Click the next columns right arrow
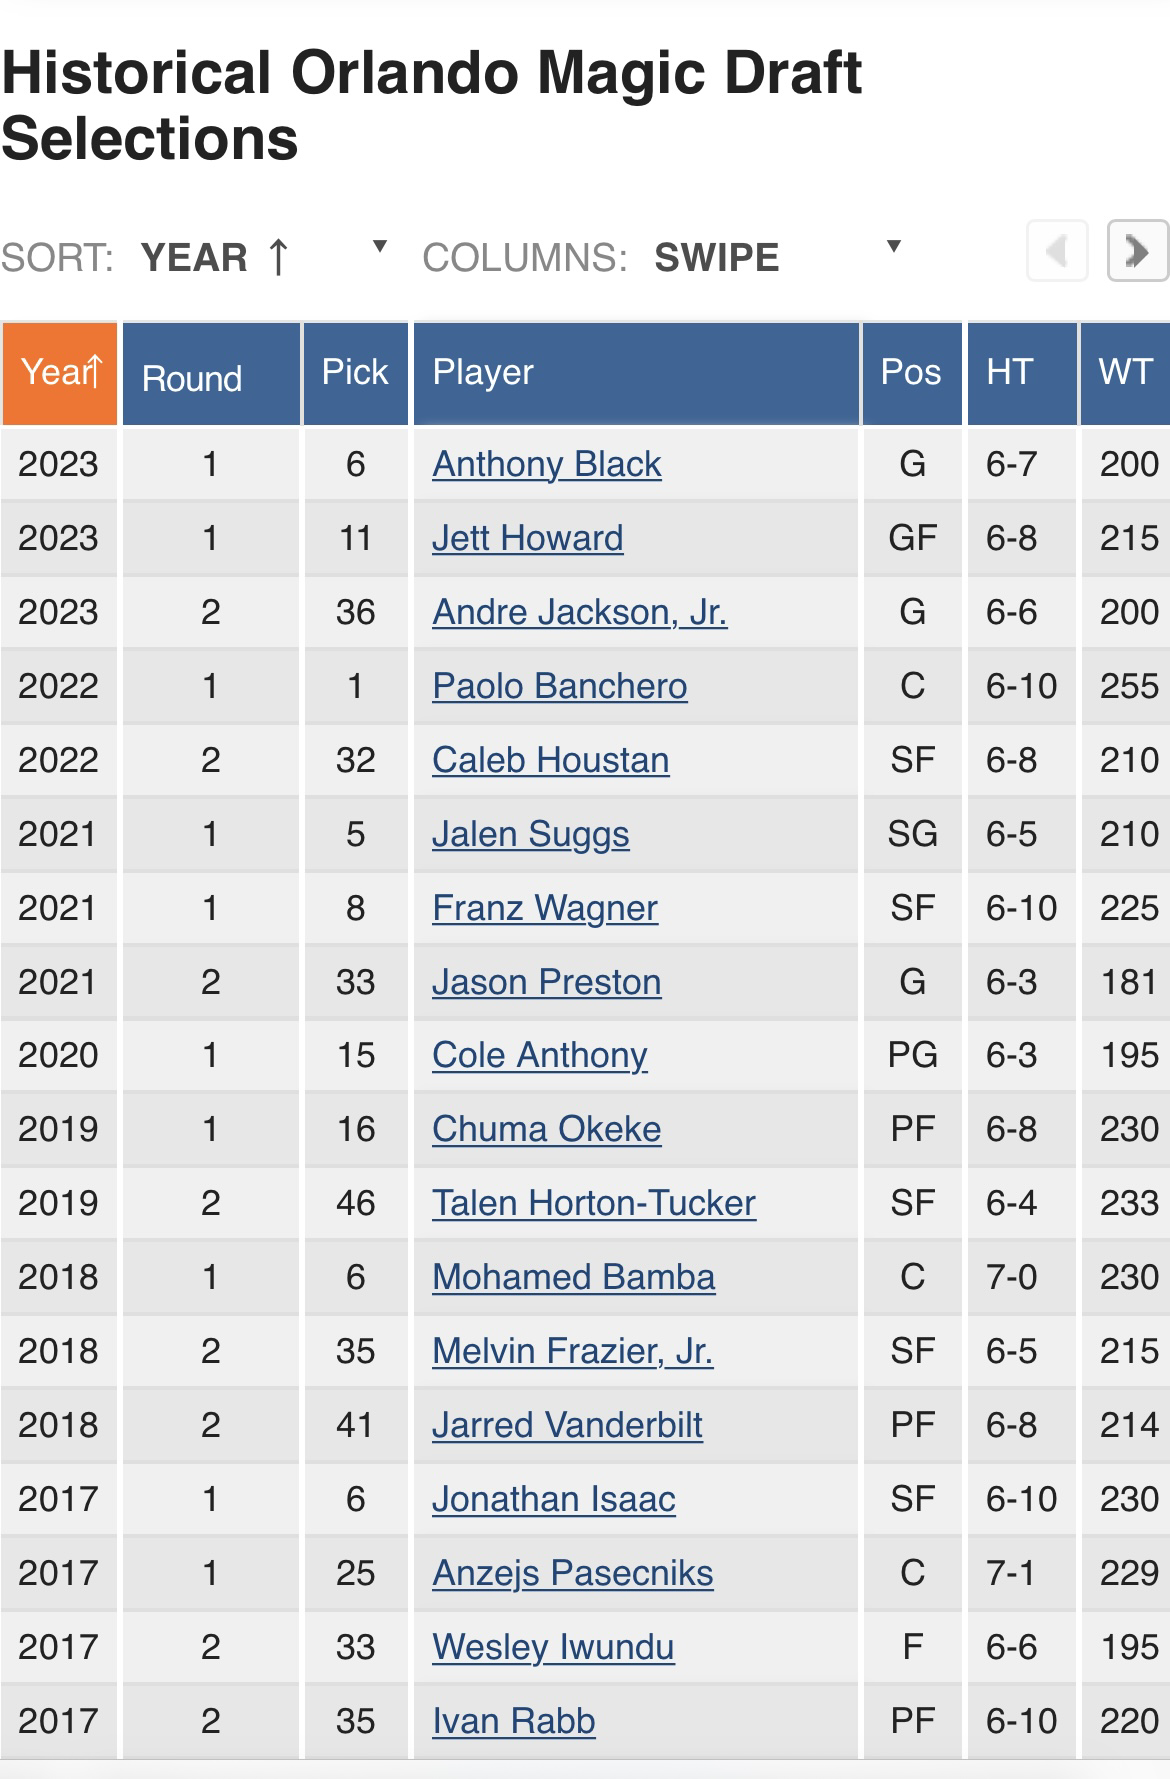The width and height of the screenshot is (1170, 1779). [1138, 251]
